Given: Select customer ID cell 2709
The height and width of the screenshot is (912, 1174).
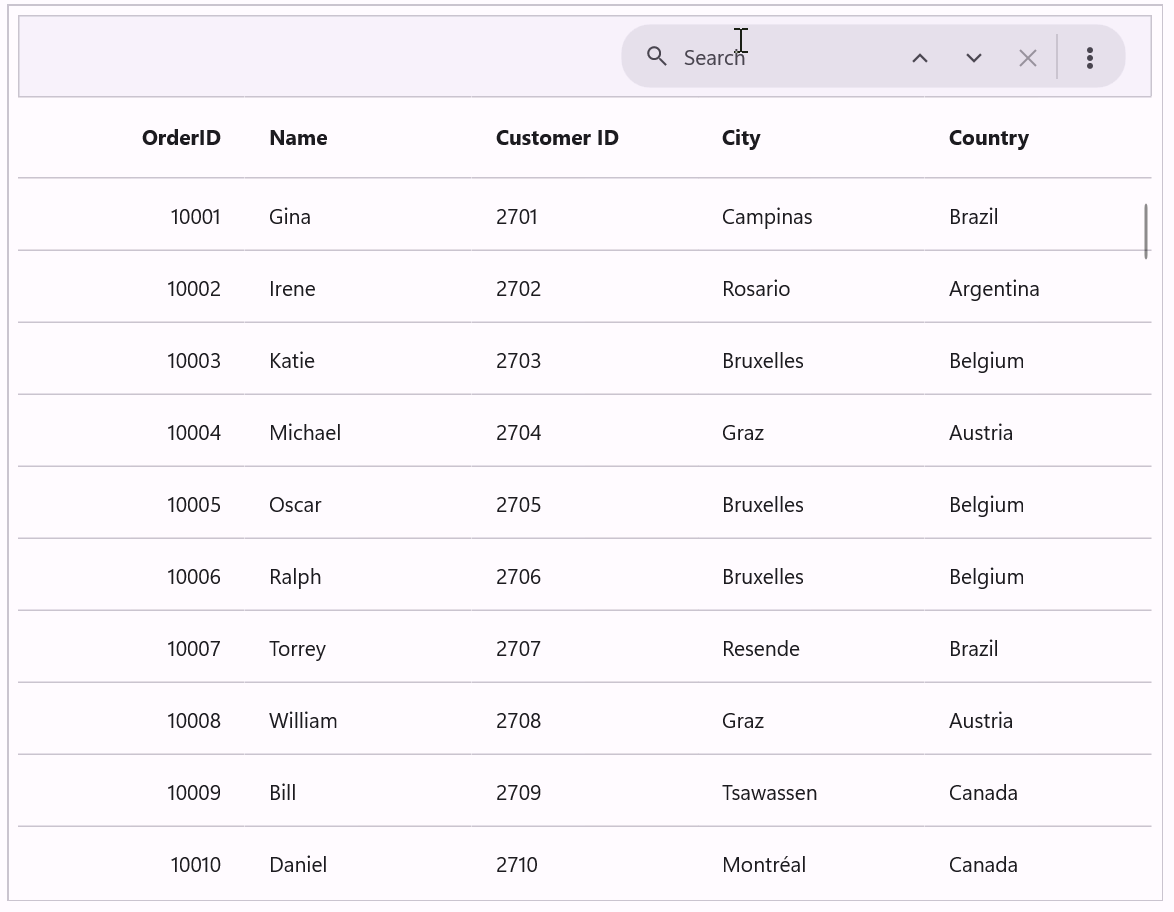Looking at the screenshot, I should (x=518, y=792).
